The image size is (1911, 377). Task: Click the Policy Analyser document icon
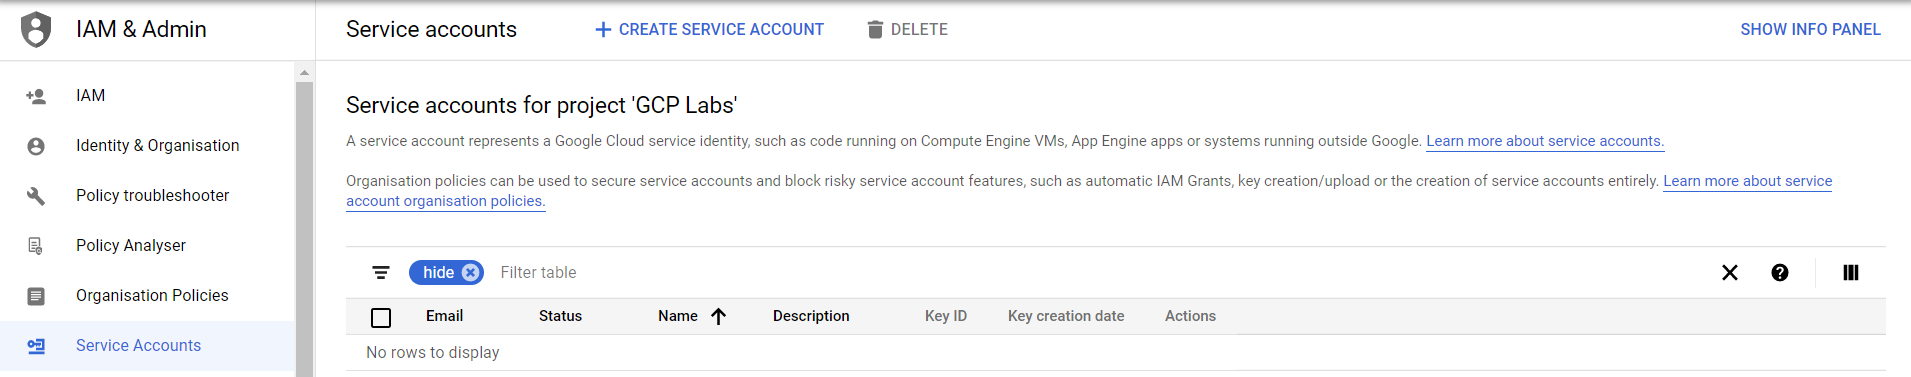pyautogui.click(x=36, y=246)
